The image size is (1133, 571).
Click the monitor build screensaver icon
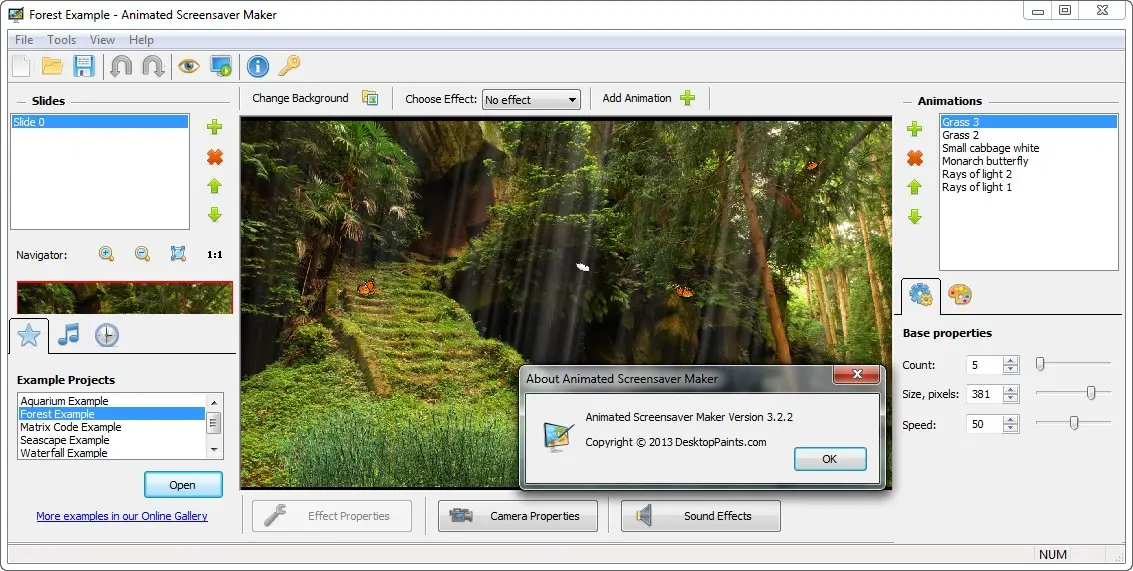220,66
